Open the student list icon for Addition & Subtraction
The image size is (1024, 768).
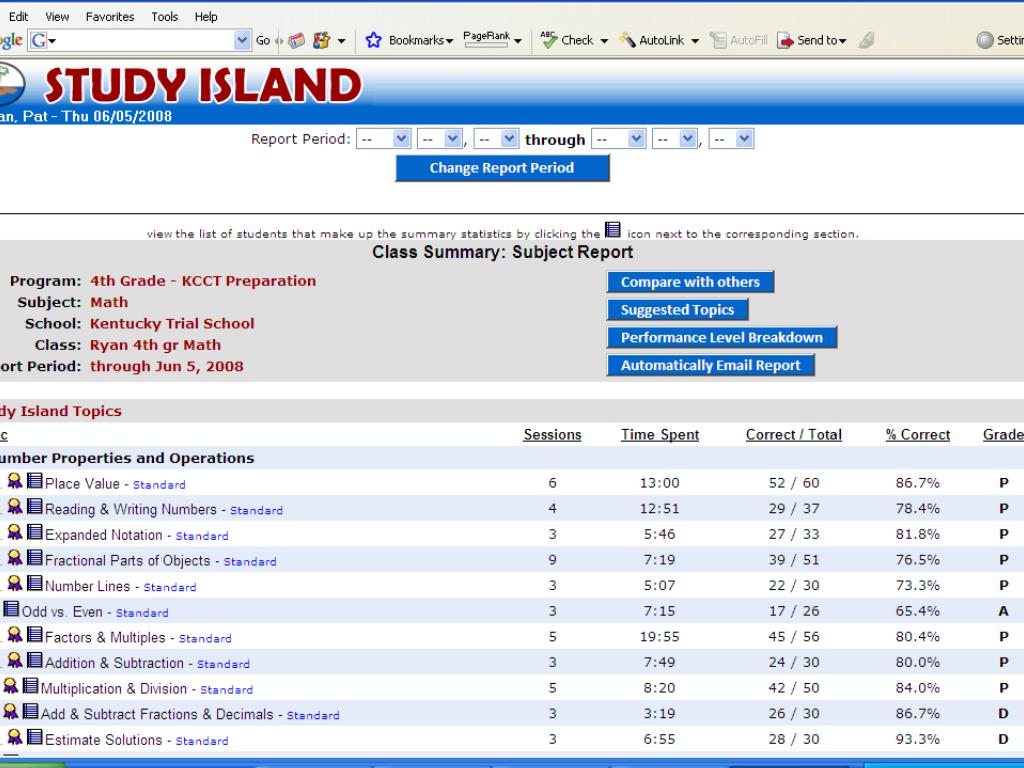point(35,660)
